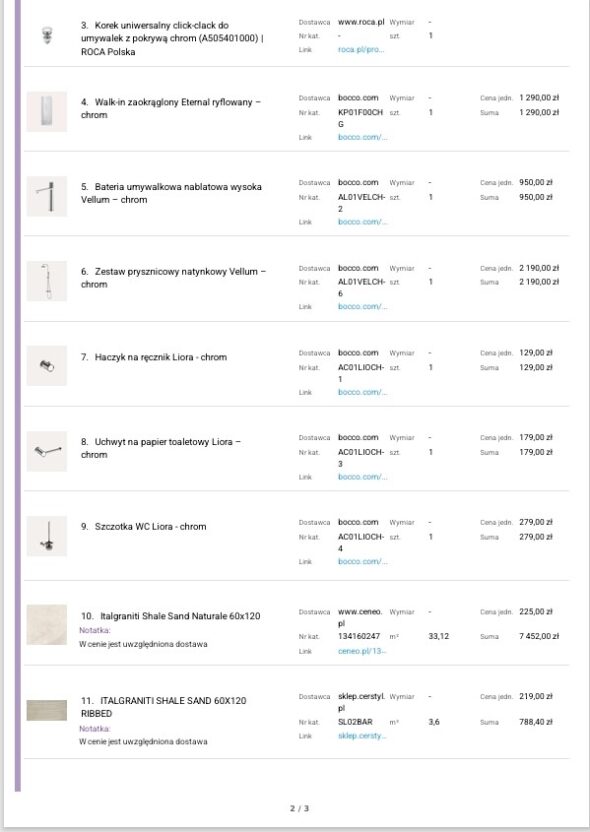The height and width of the screenshot is (832, 590).
Task: Click the Liora towel hook thumbnail
Action: [47, 366]
